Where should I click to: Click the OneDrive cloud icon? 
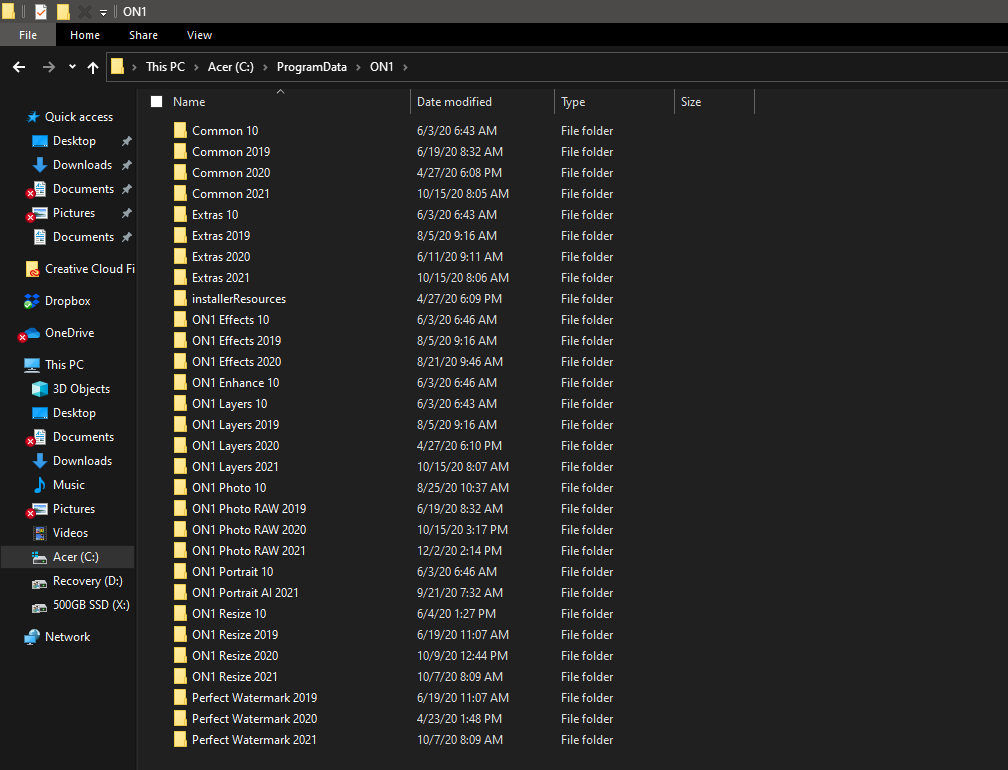pos(32,333)
